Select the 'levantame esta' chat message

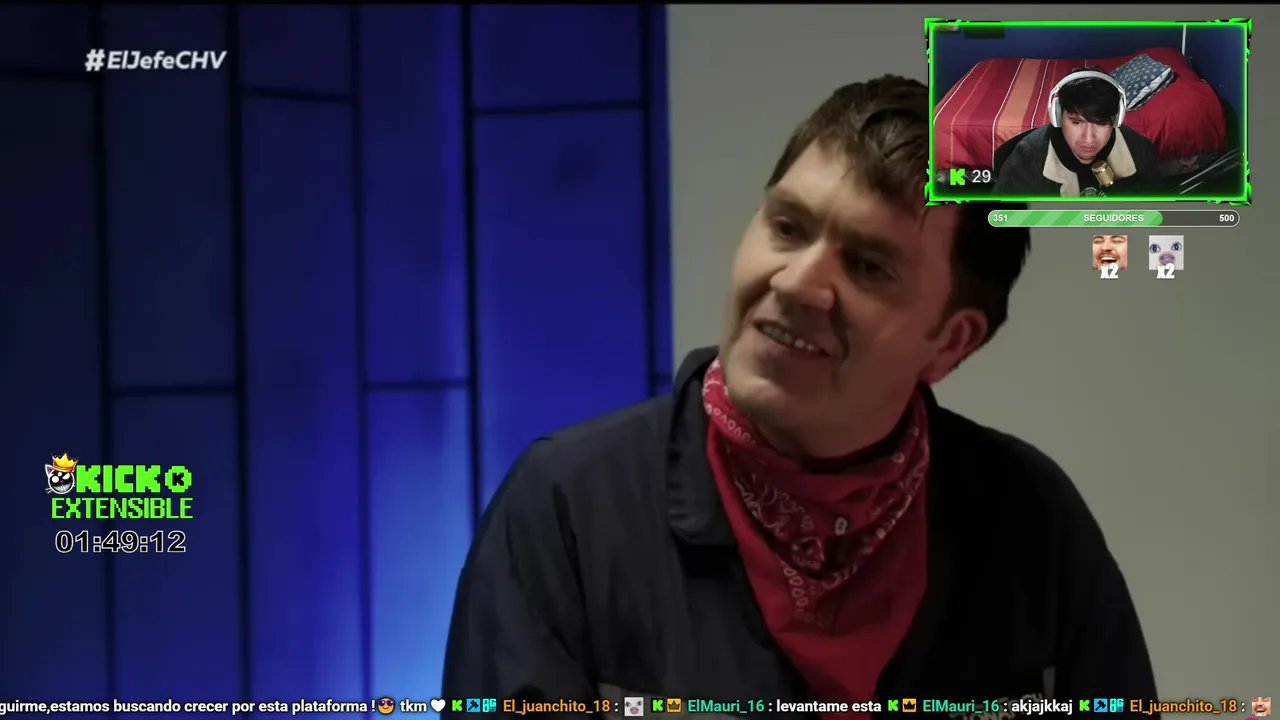(x=829, y=706)
